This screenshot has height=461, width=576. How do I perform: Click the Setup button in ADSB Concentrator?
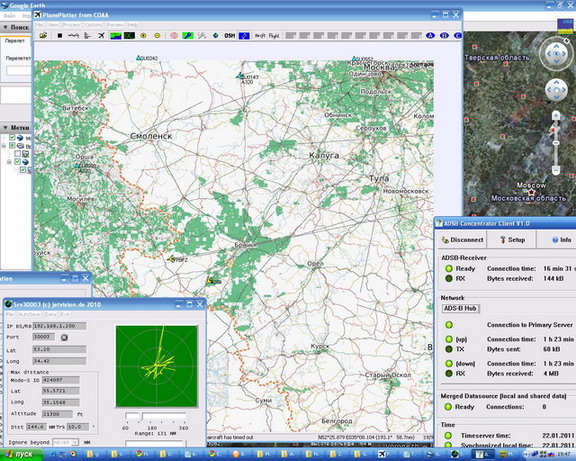pos(512,240)
